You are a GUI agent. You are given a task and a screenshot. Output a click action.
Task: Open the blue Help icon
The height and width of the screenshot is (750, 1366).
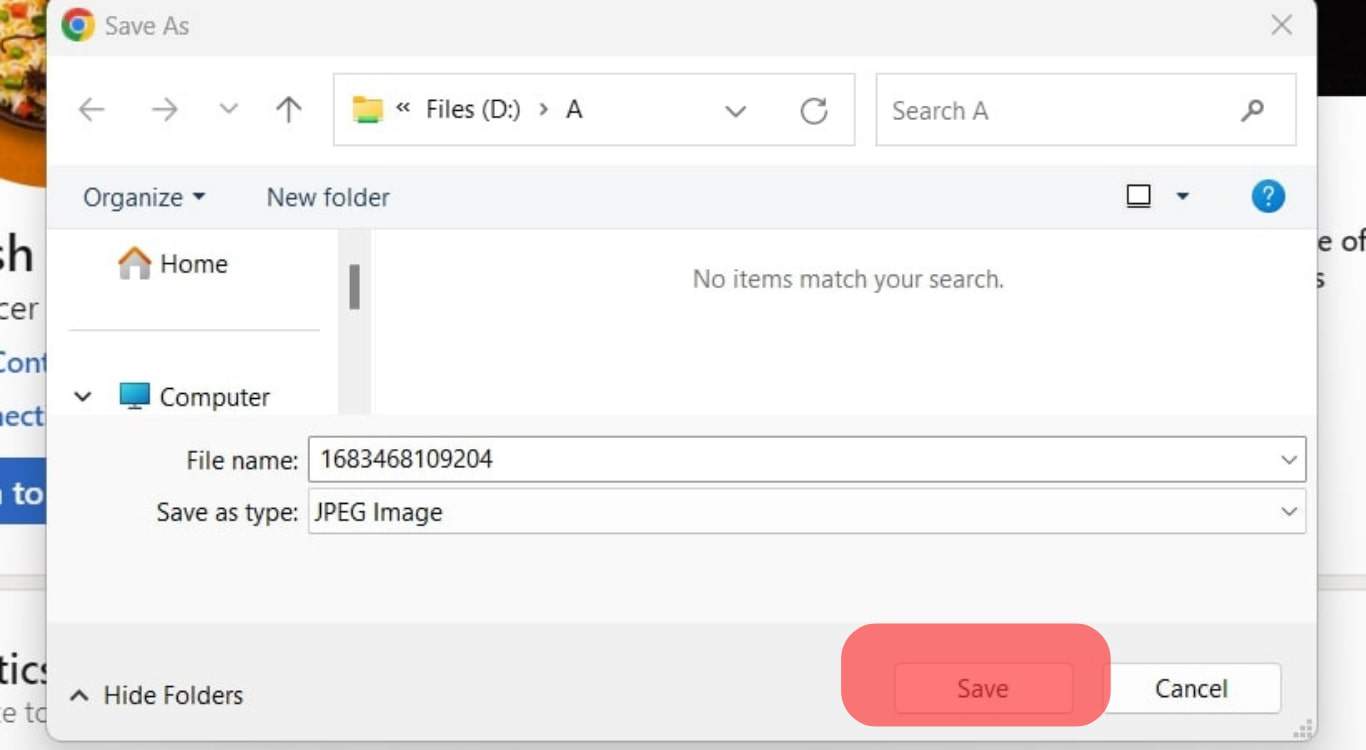(x=1267, y=196)
